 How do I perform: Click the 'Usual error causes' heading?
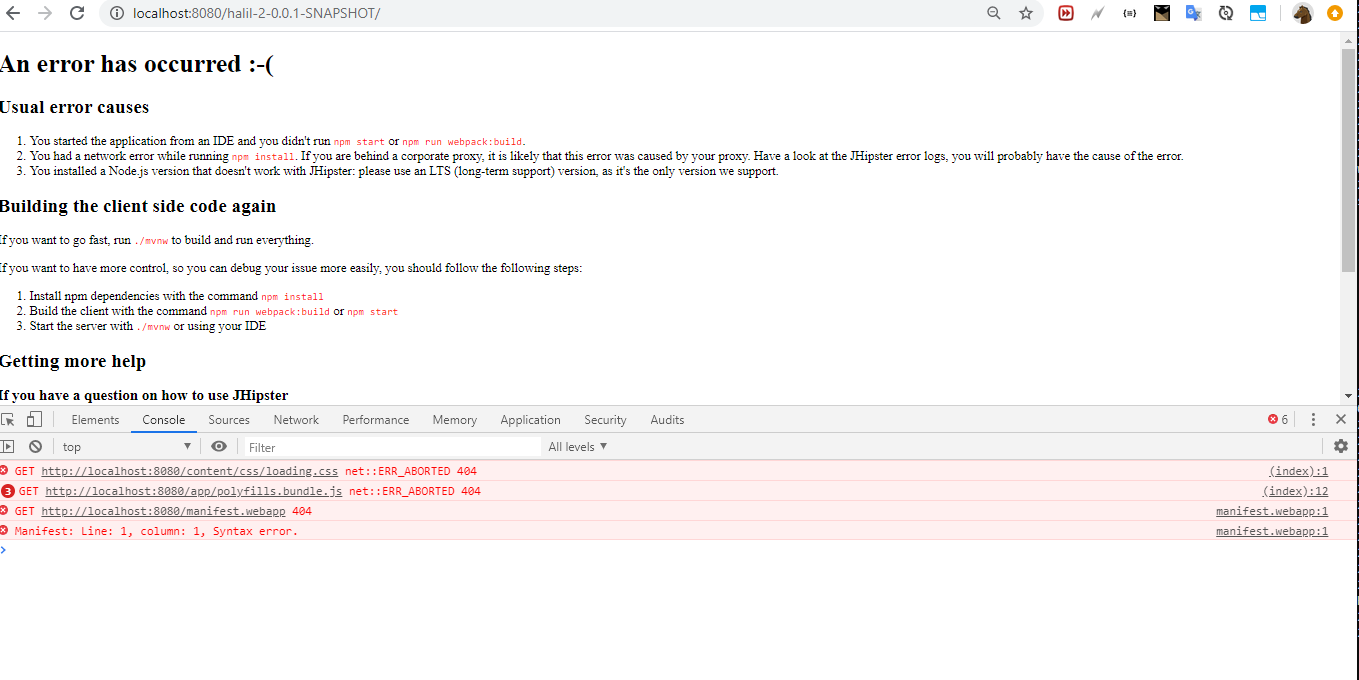click(74, 107)
